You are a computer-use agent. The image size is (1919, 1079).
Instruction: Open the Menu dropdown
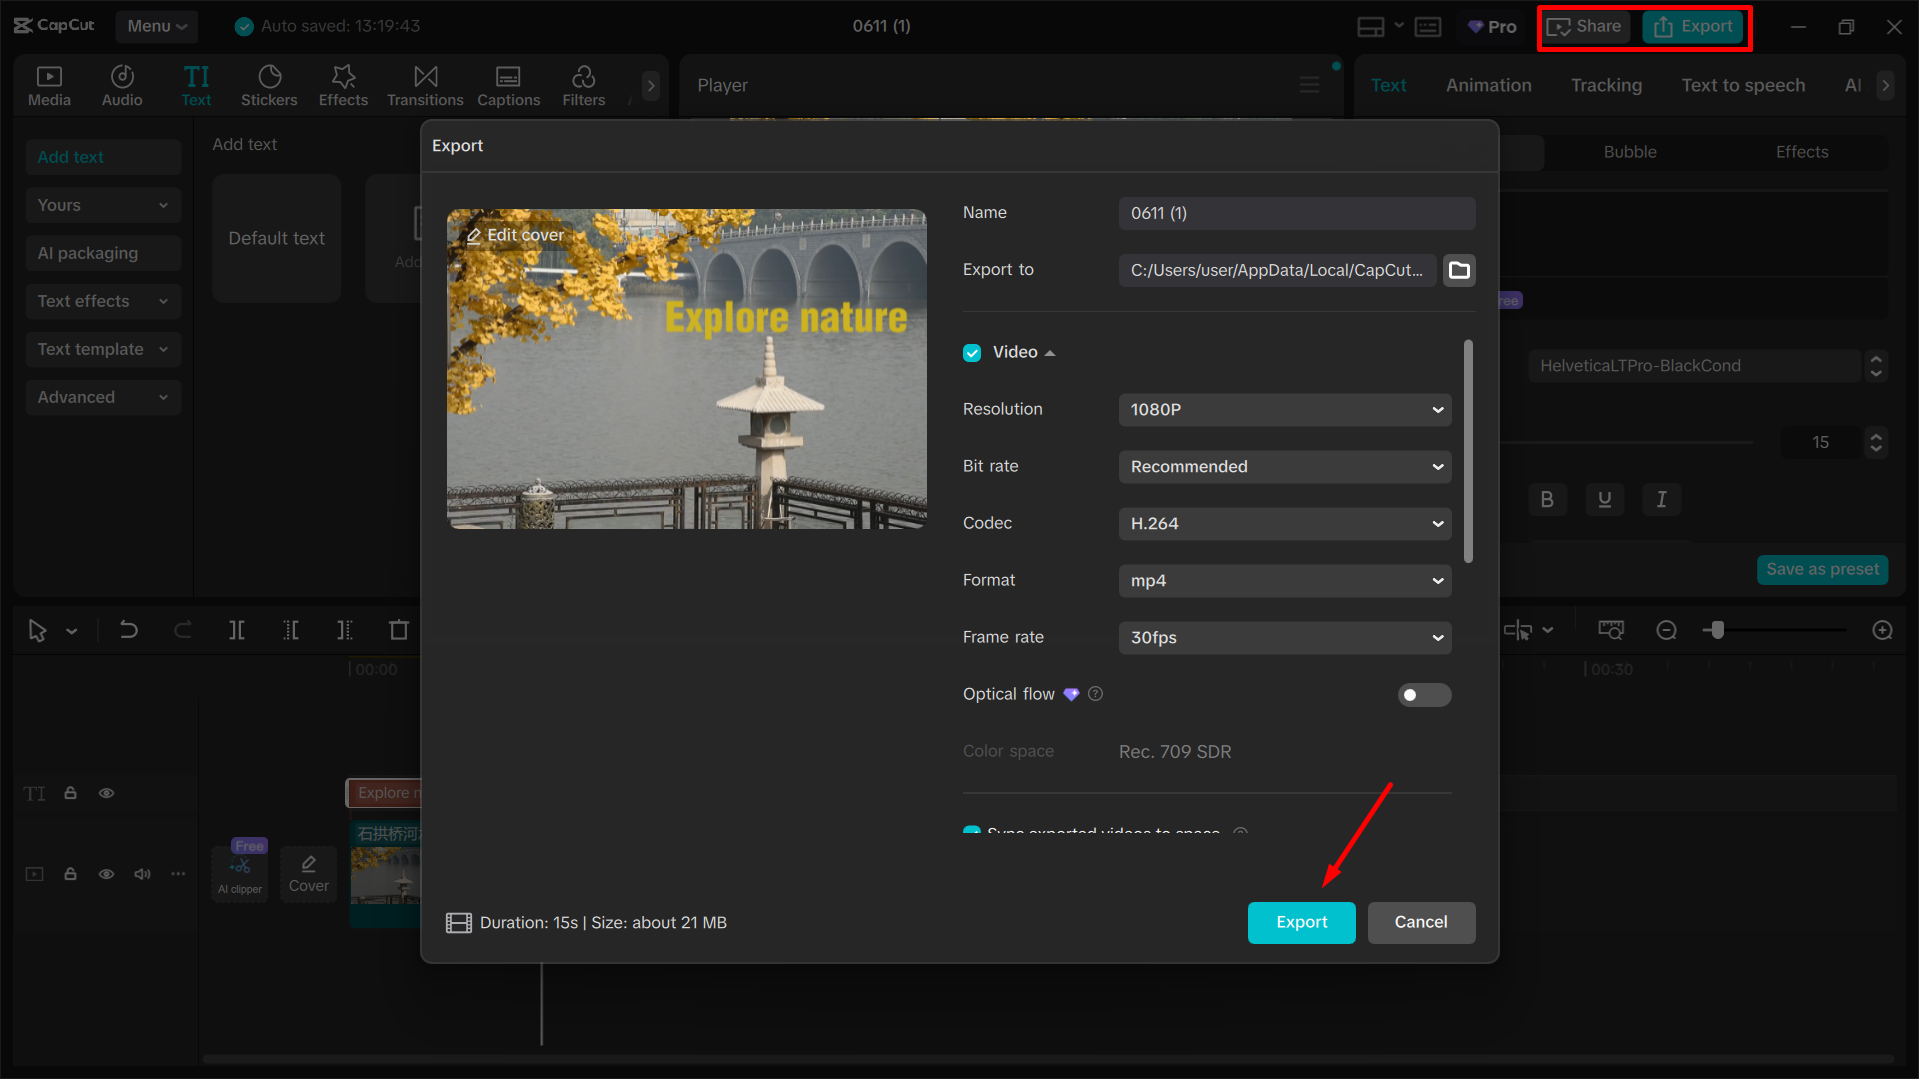[156, 26]
